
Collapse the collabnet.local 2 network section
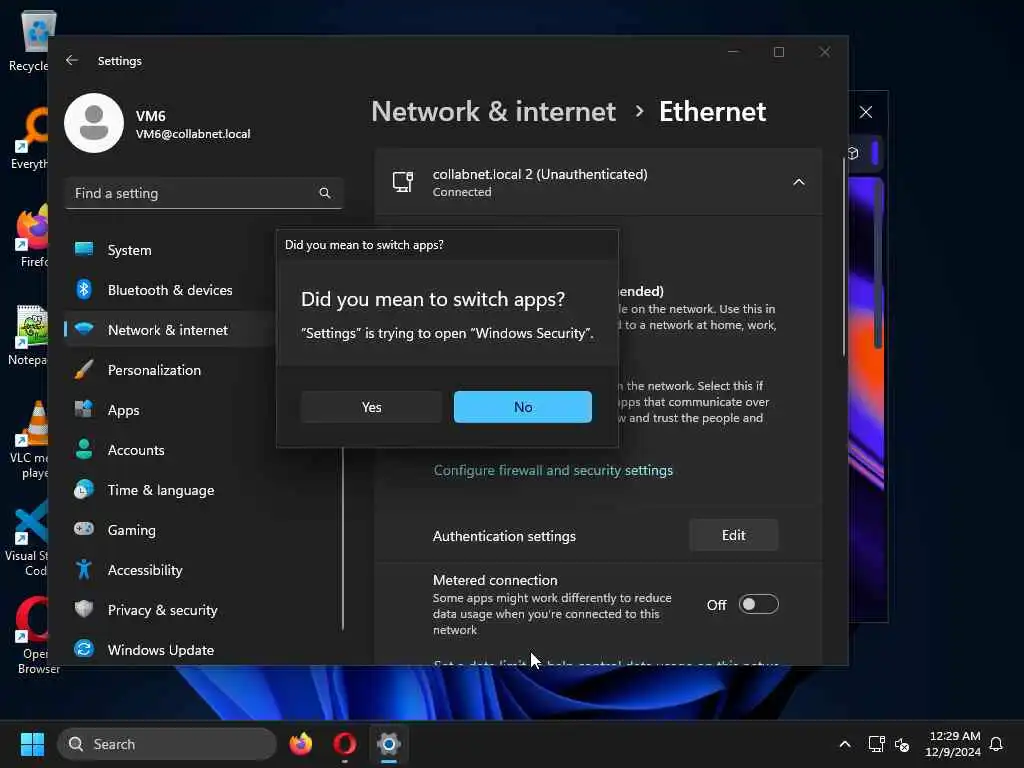coord(799,182)
